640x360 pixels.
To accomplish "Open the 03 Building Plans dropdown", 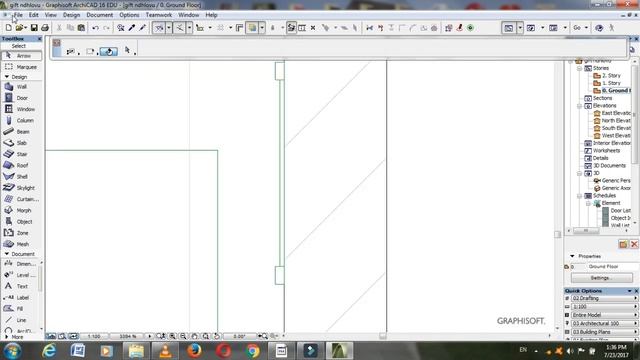I will 604,332.
